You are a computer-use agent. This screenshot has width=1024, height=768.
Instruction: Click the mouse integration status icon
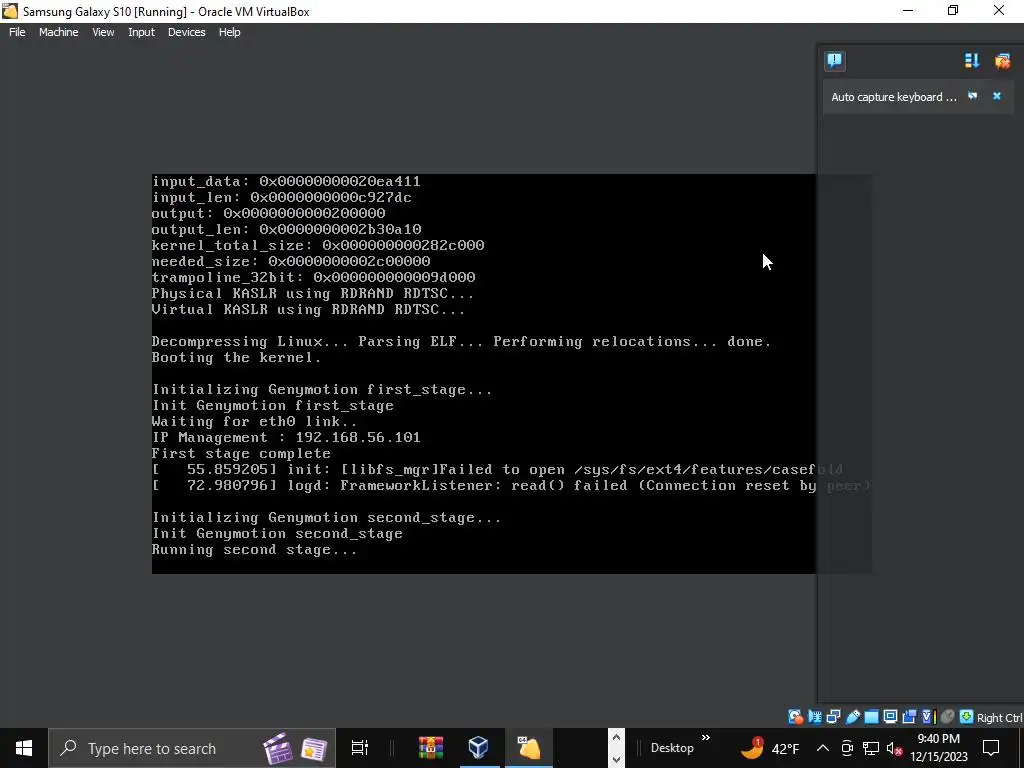948,717
